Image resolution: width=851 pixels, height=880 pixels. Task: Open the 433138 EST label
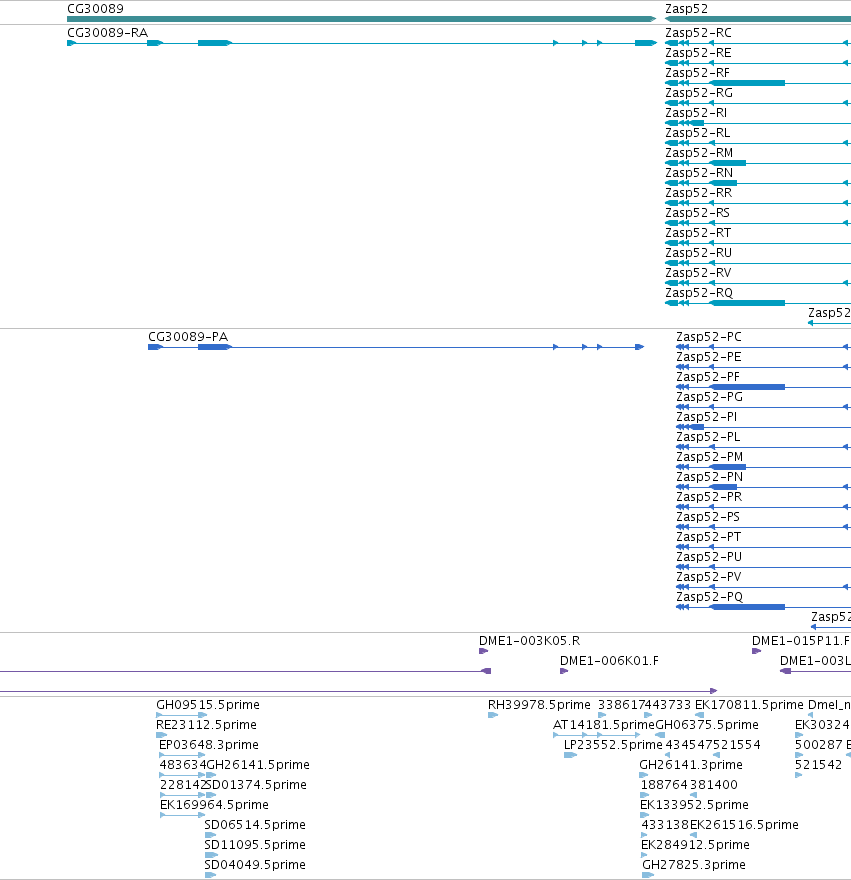(x=665, y=825)
